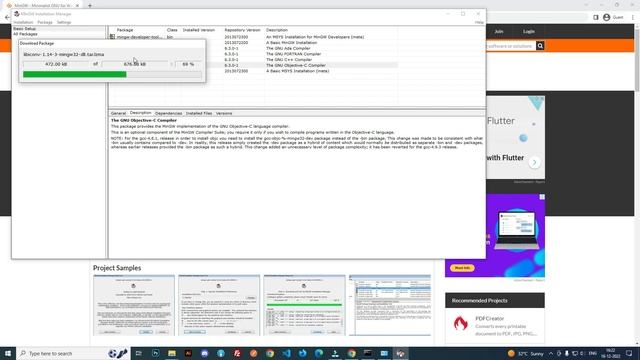Open the taskbar clock and date
This screenshot has height=360, width=640.
pos(611,353)
